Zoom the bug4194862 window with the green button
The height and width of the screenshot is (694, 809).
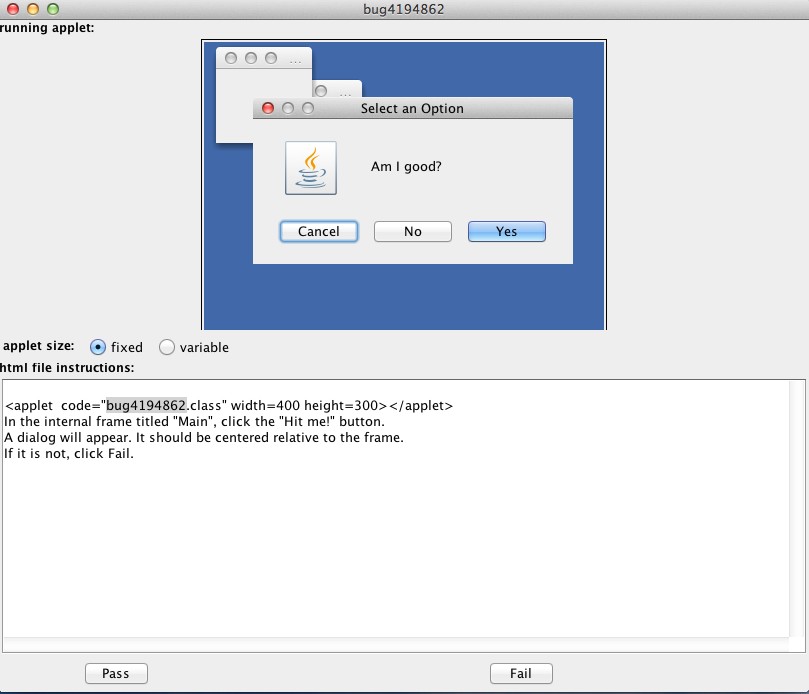pos(53,9)
